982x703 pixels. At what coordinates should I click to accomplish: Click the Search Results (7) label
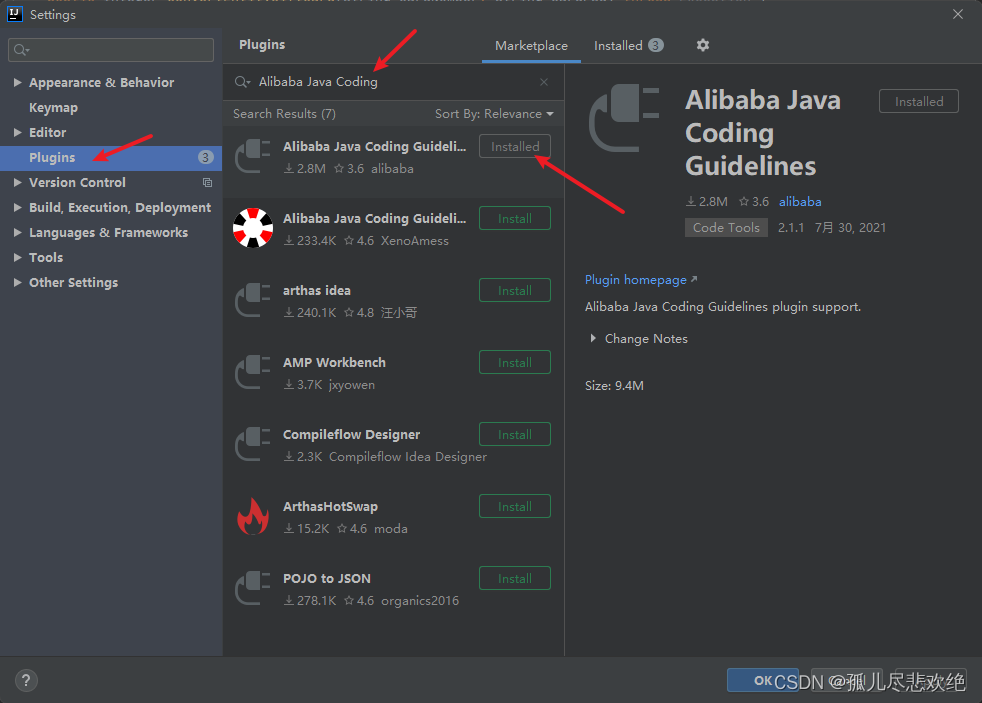pyautogui.click(x=284, y=114)
